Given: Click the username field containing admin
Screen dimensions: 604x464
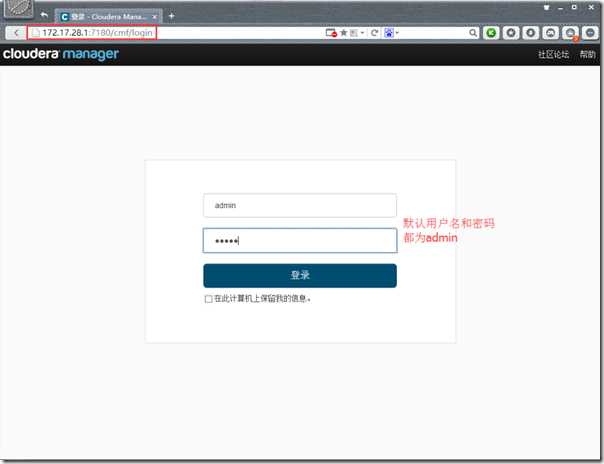Looking at the screenshot, I should [x=300, y=206].
